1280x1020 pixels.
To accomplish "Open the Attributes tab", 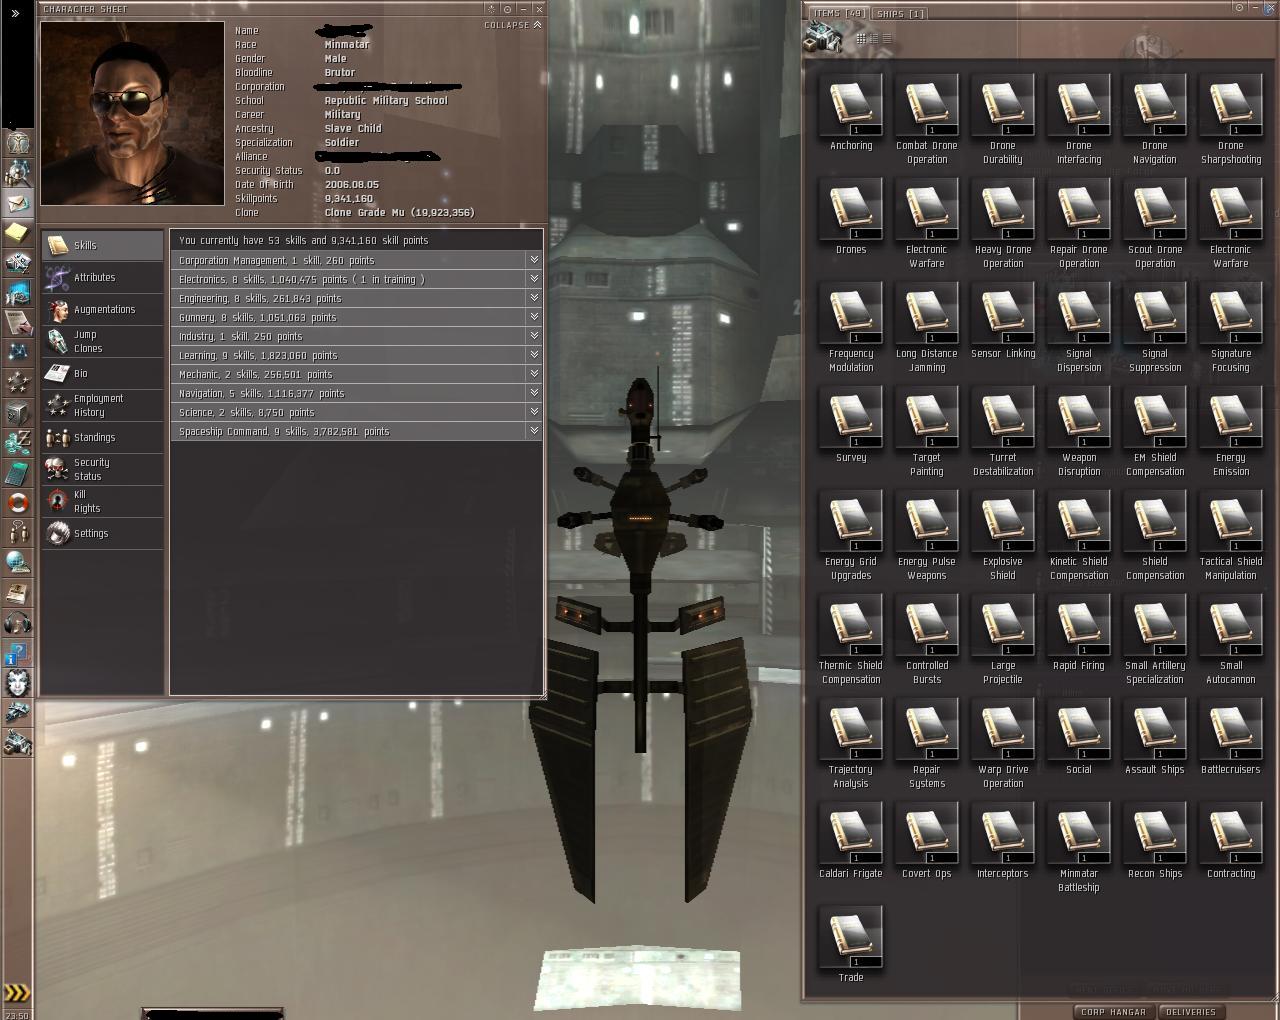I will (102, 277).
